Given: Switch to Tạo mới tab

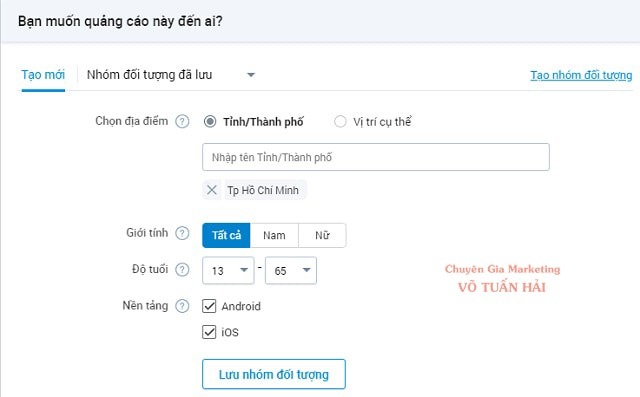Looking at the screenshot, I should [x=43, y=75].
